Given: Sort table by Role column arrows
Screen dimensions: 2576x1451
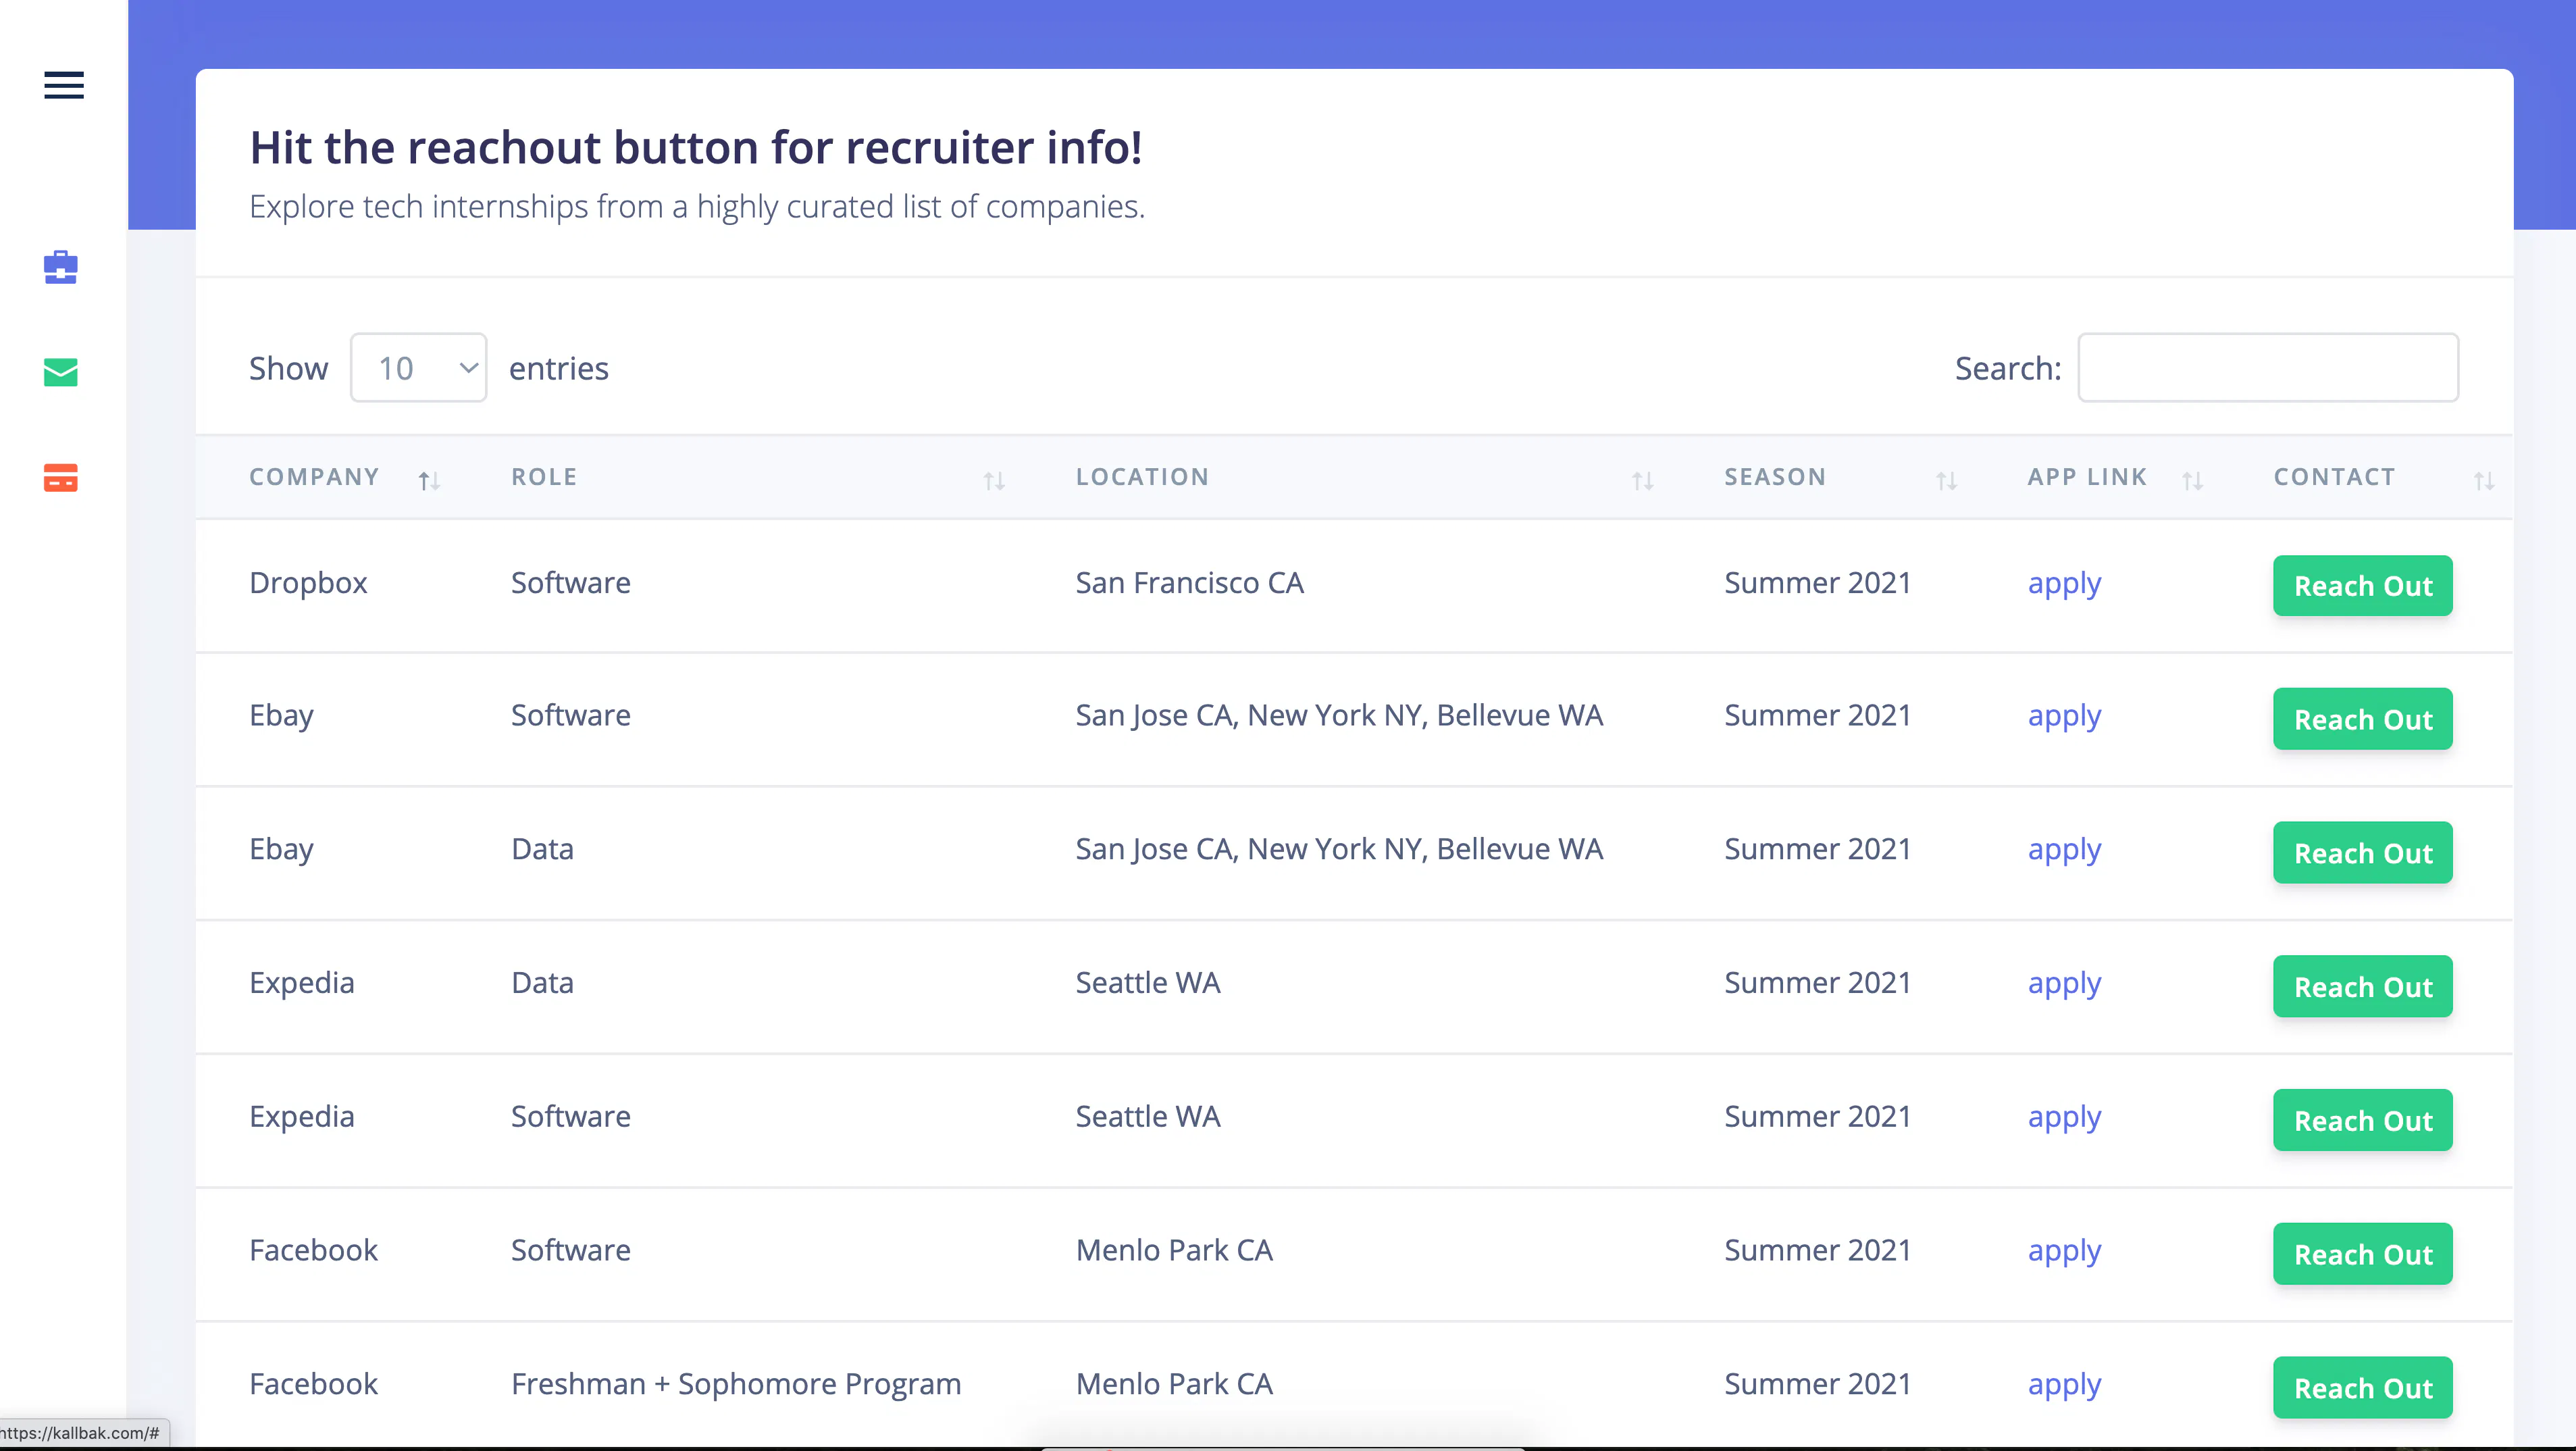Looking at the screenshot, I should click(x=994, y=481).
